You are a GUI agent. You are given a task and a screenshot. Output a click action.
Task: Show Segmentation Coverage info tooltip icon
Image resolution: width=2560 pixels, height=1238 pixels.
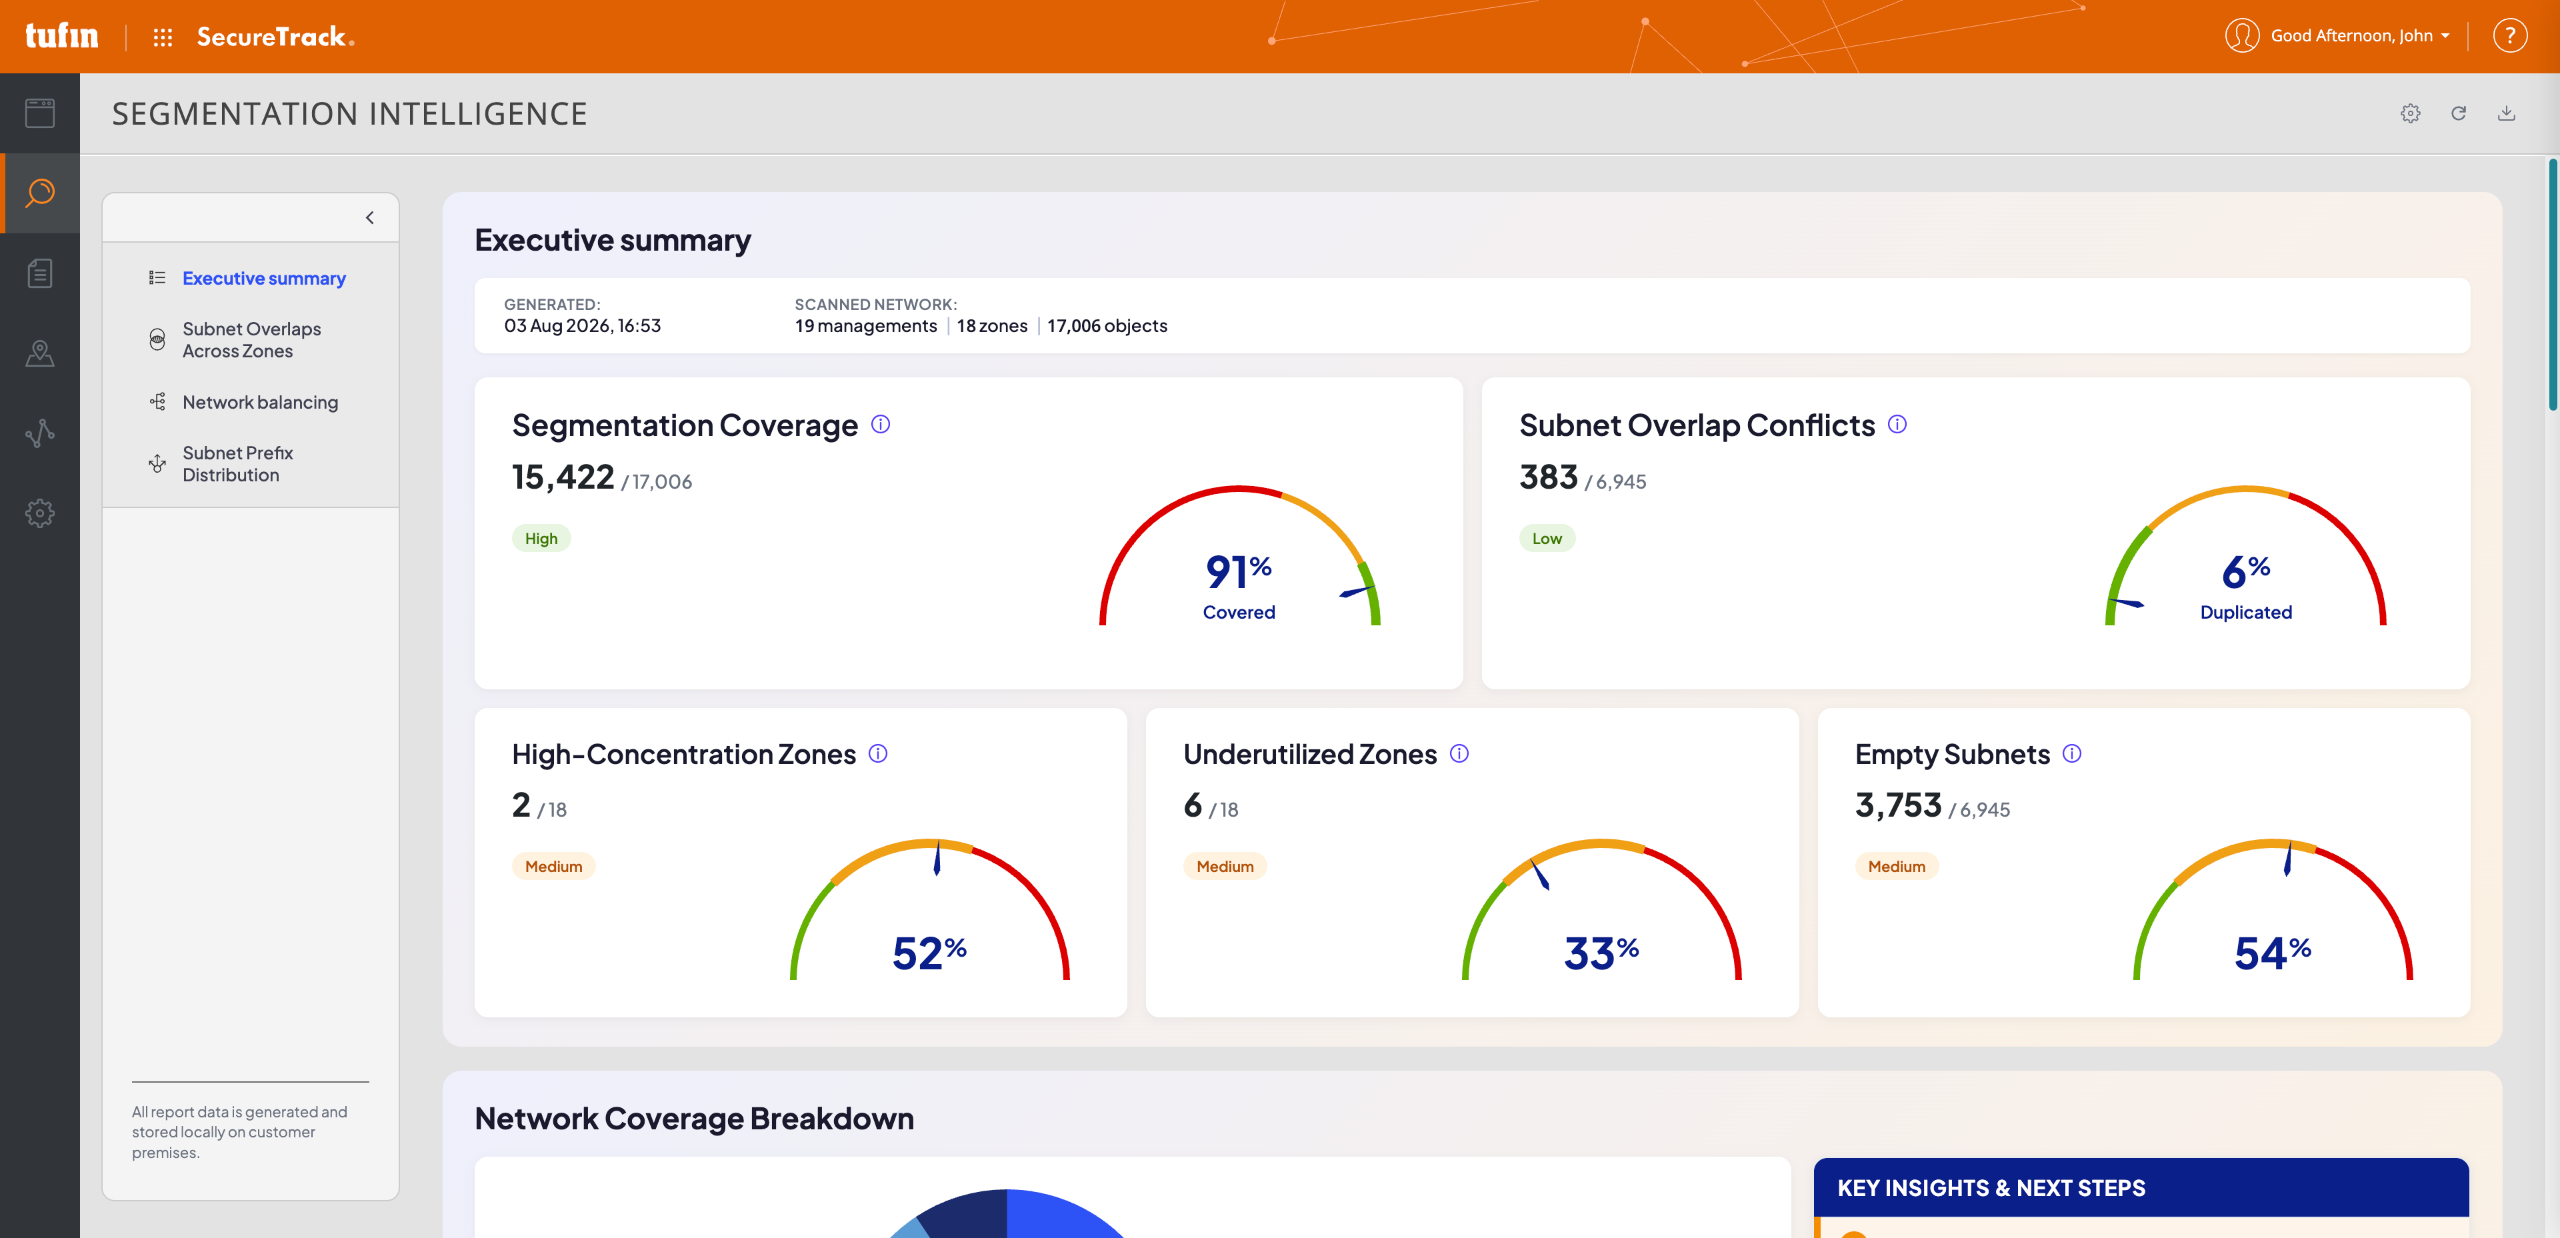(880, 425)
